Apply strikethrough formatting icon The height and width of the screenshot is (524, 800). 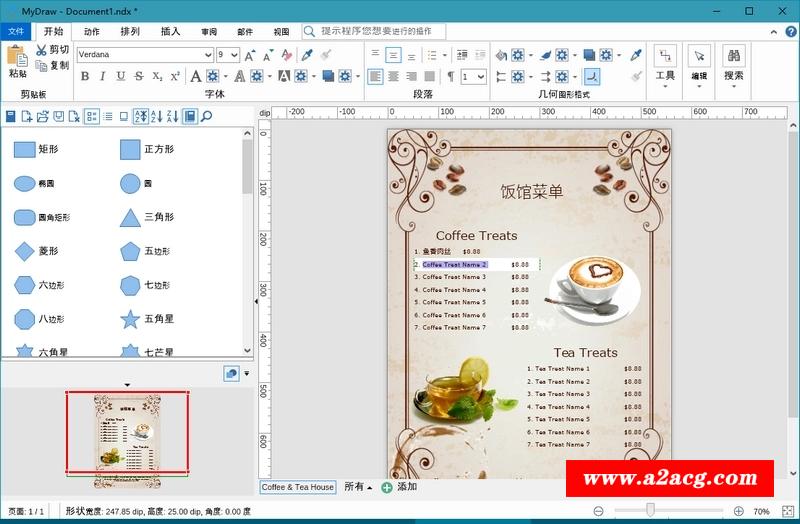click(x=139, y=76)
